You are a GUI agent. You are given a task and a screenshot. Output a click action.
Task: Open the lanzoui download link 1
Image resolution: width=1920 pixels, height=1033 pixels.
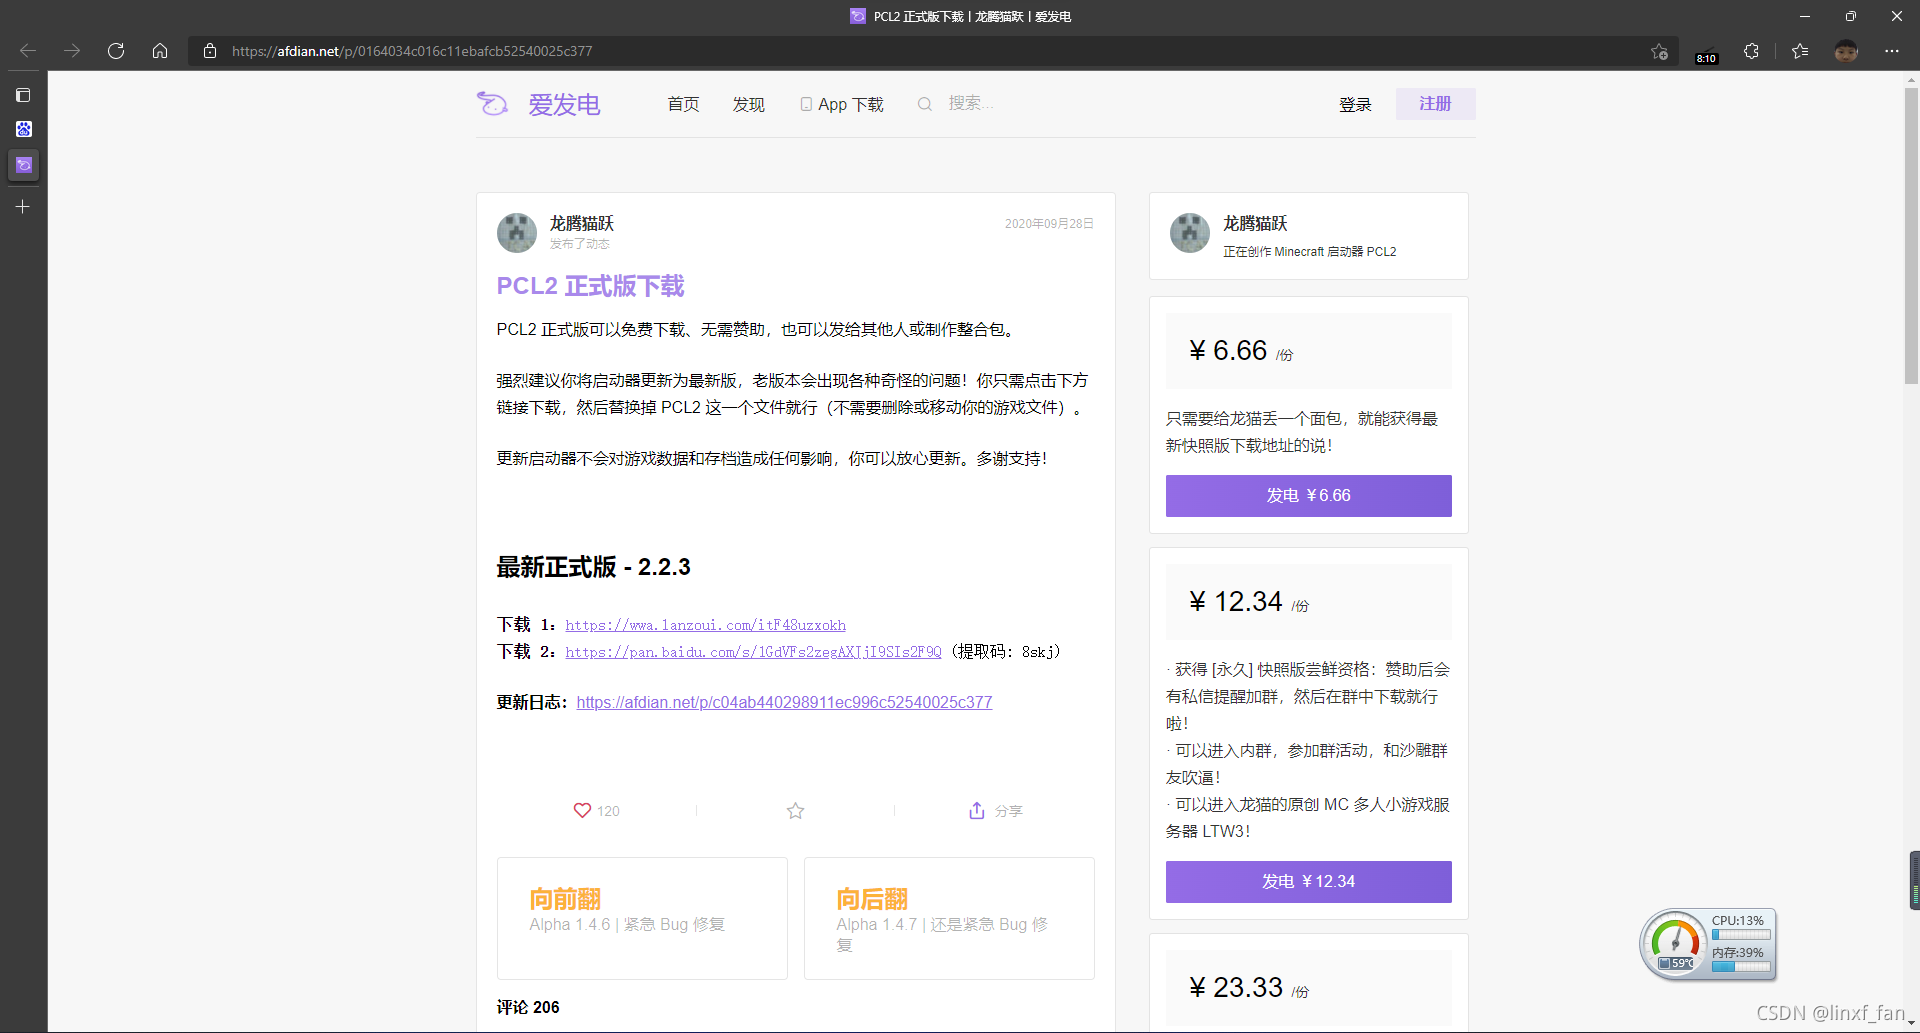pos(705,625)
